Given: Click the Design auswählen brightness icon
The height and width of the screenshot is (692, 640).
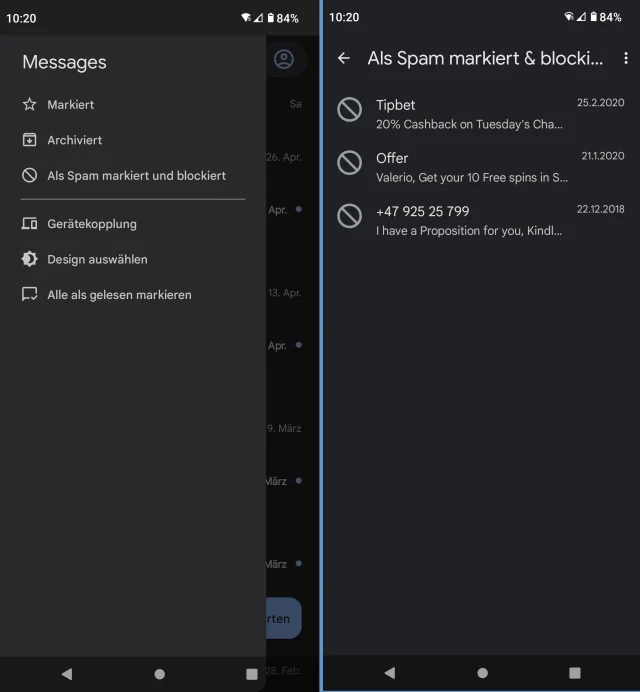Looking at the screenshot, I should [x=30, y=259].
